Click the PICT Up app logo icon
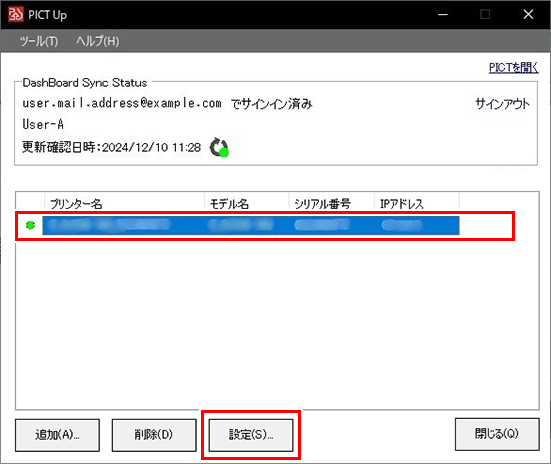The height and width of the screenshot is (464, 551). pyautogui.click(x=15, y=14)
